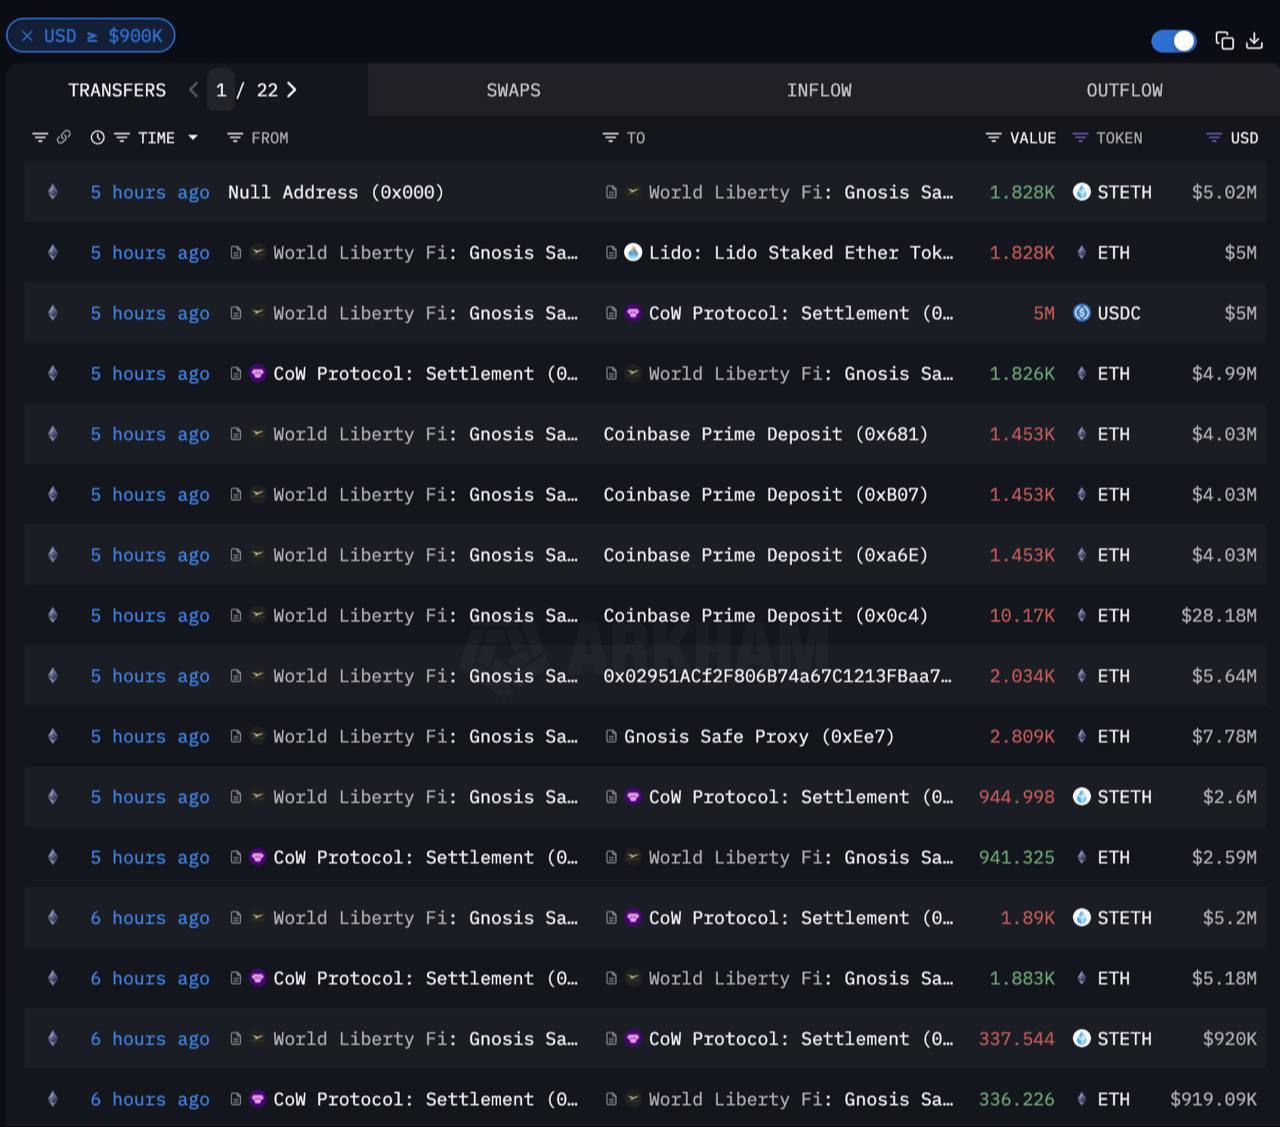The image size is (1280, 1127).
Task: Click the clock icon beside TIME
Action: pos(97,137)
